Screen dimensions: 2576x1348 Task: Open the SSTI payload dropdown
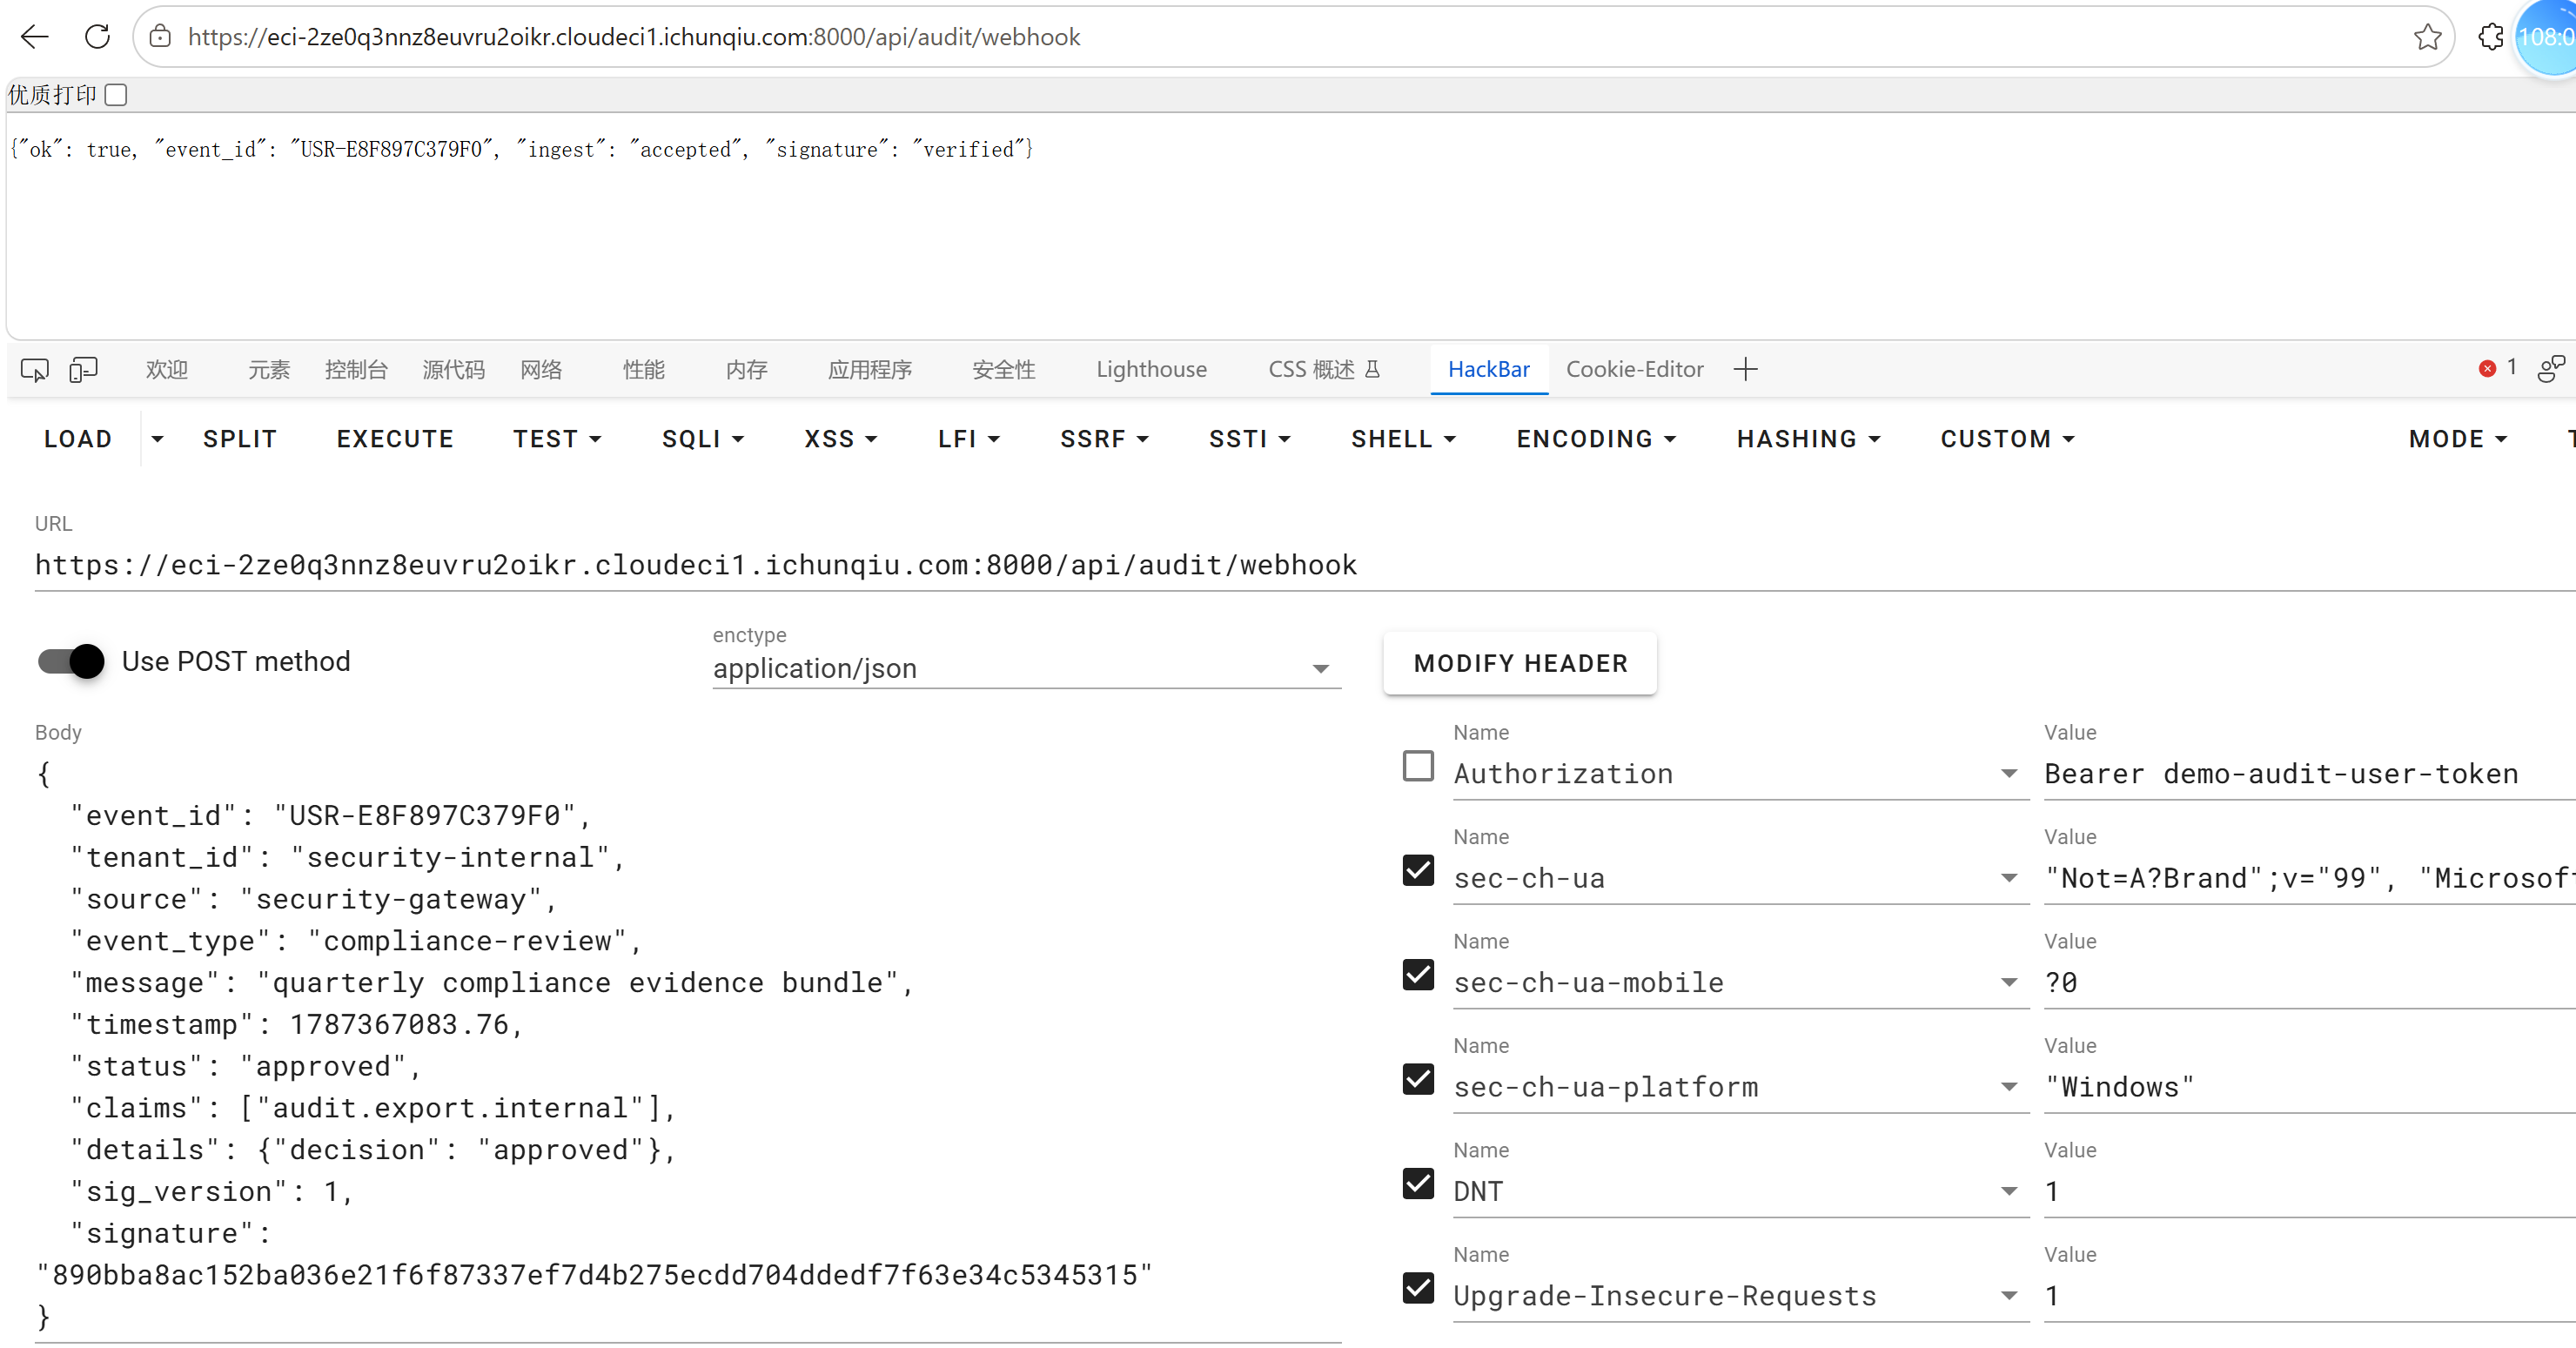(x=1250, y=439)
